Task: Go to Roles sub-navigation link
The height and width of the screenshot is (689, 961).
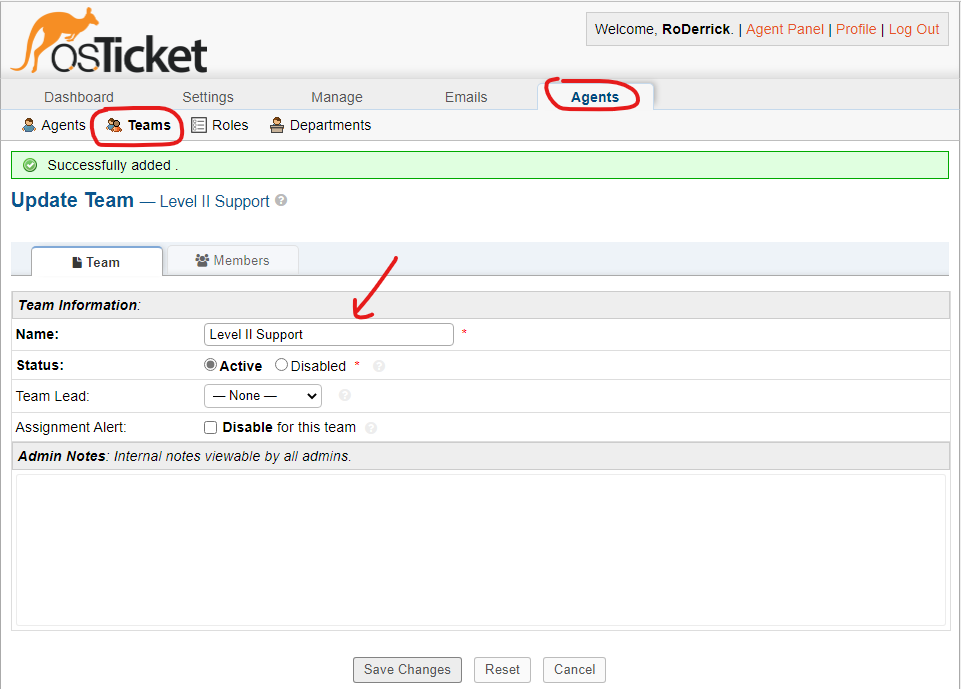Action: click(220, 125)
